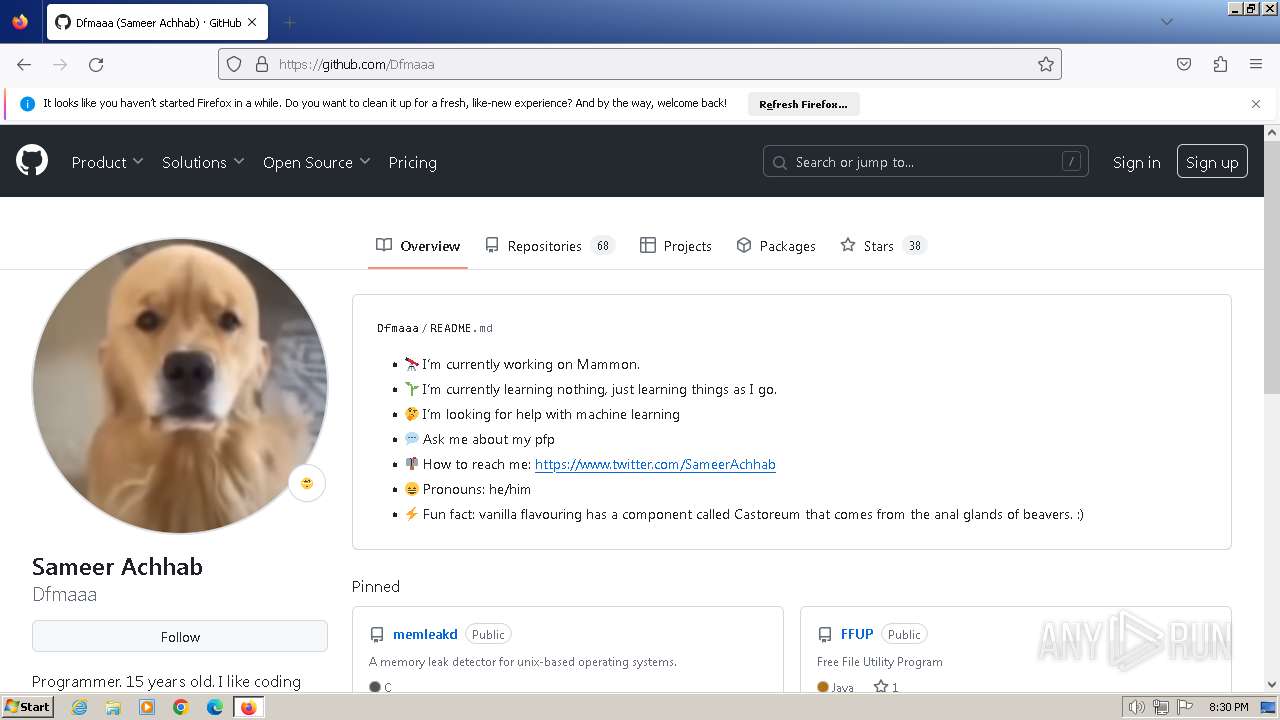Click the Dfmaaa link in README header
Image resolution: width=1280 pixels, height=720 pixels.
(398, 328)
